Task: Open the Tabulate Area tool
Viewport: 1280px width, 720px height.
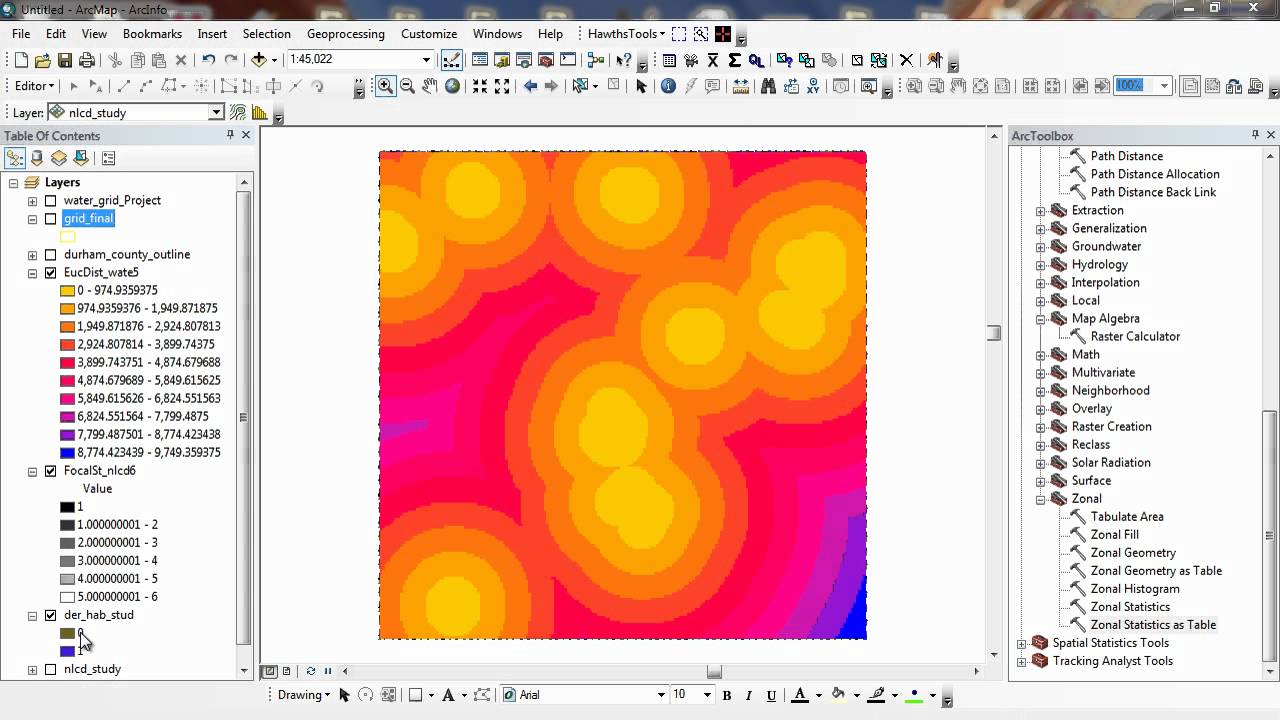Action: pos(1127,517)
